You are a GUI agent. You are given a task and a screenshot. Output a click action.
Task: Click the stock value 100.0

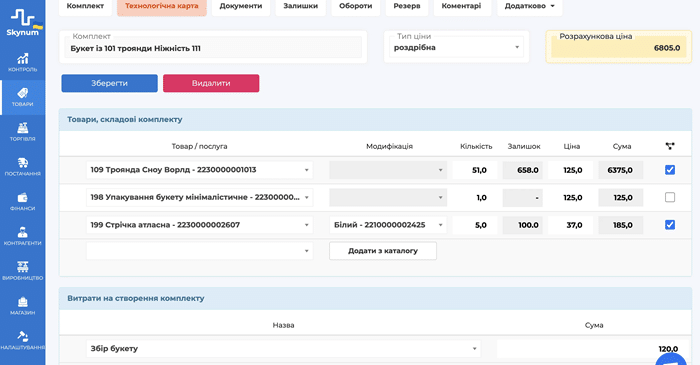(523, 225)
